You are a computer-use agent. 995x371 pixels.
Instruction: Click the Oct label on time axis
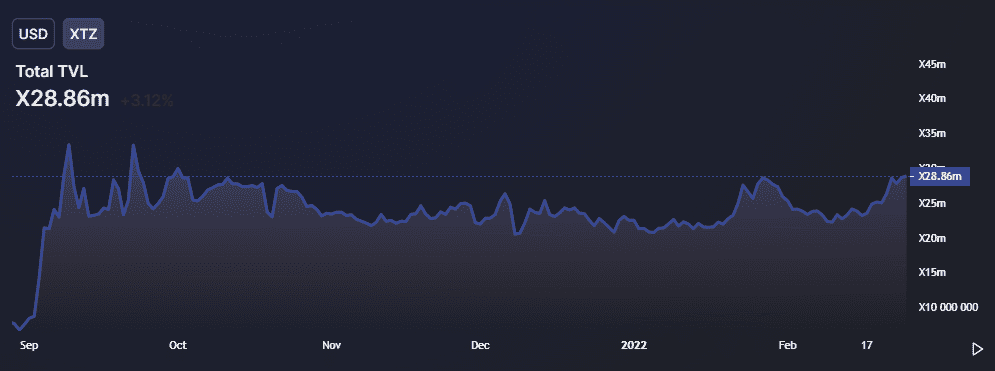pyautogui.click(x=178, y=346)
